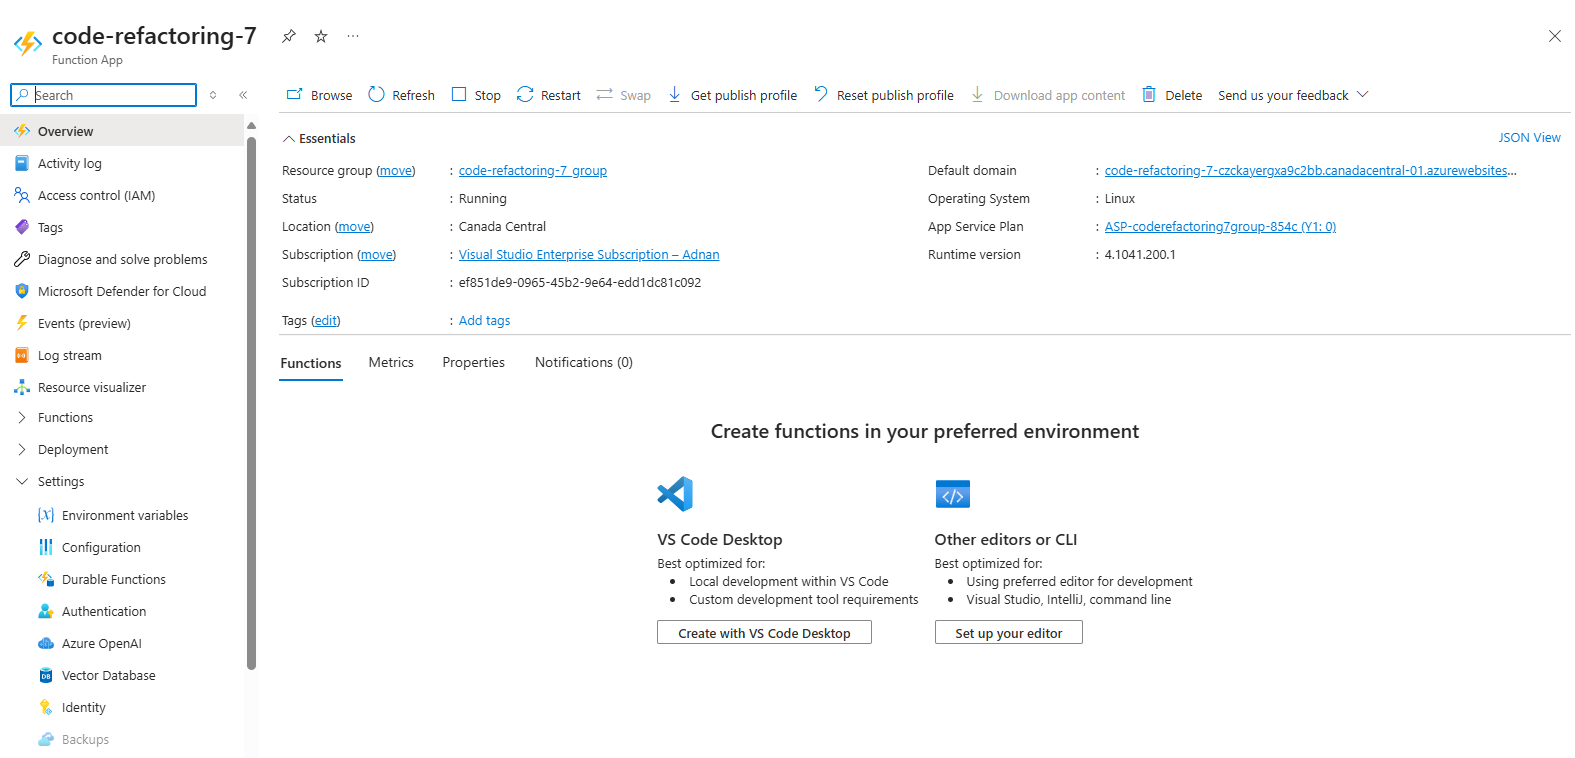Click the Other editors or CLI code icon

953,494
